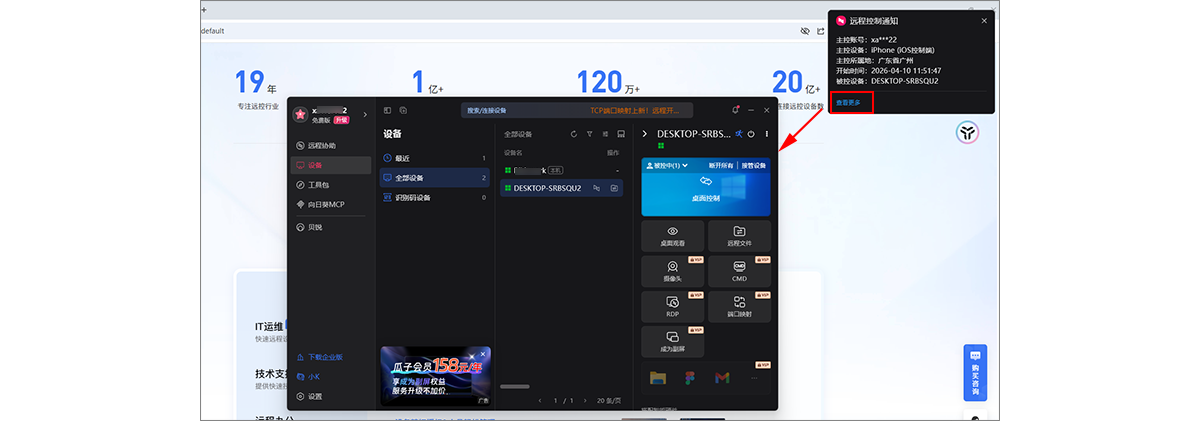This screenshot has height=421, width=1200.
Task: Open the RDP connection tile
Action: [673, 307]
